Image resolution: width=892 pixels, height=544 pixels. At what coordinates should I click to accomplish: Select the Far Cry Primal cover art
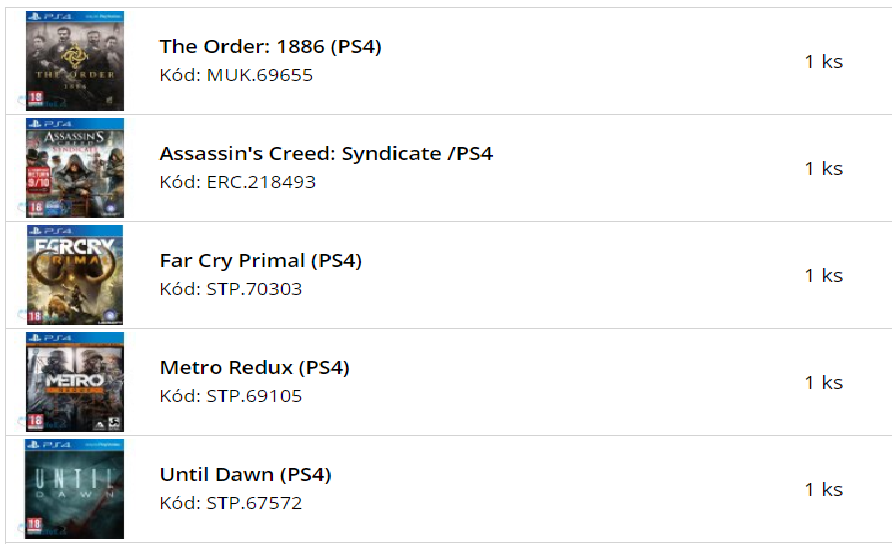(x=75, y=275)
